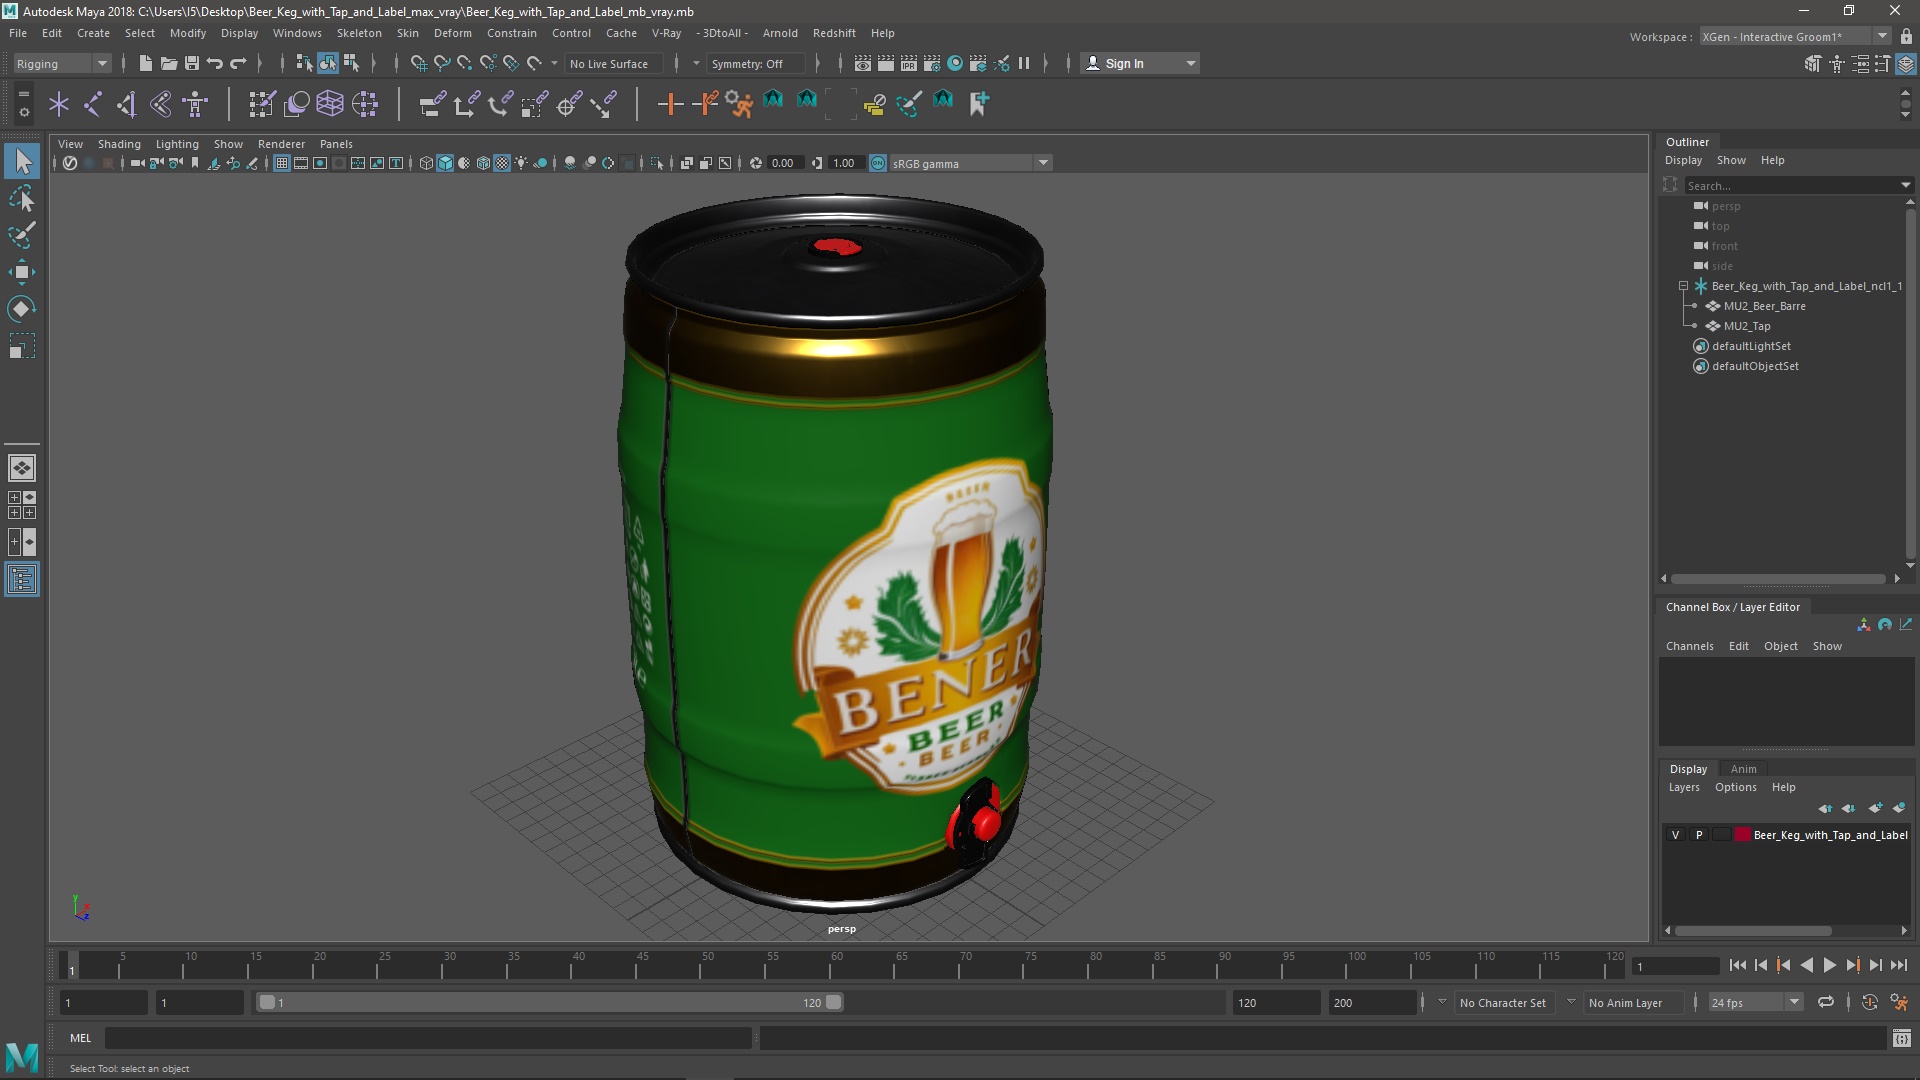The height and width of the screenshot is (1080, 1920).
Task: Click Symmetry: Off button
Action: tap(755, 63)
